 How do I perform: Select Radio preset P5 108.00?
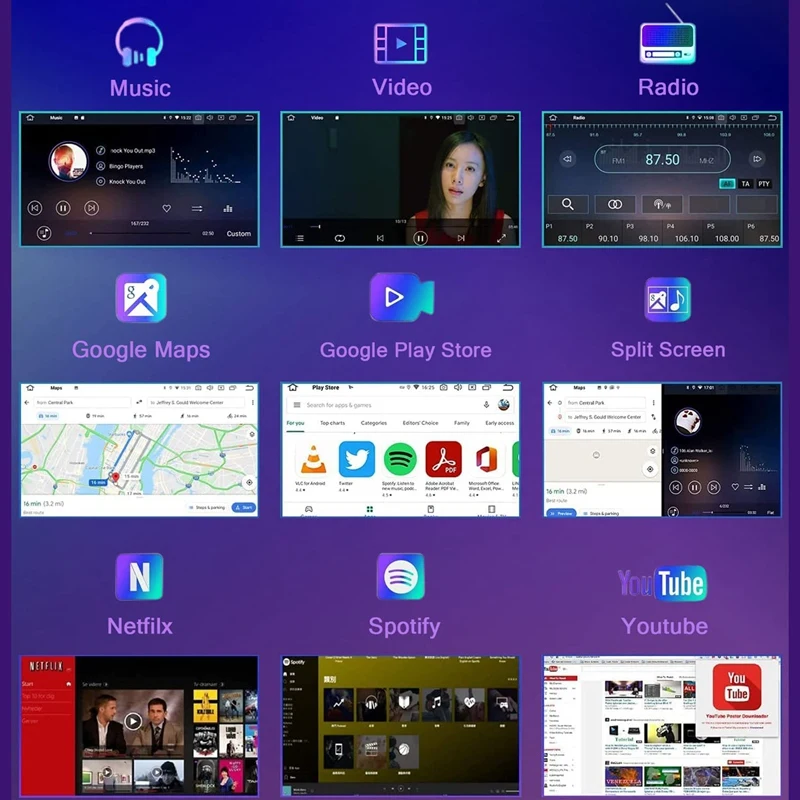(723, 233)
